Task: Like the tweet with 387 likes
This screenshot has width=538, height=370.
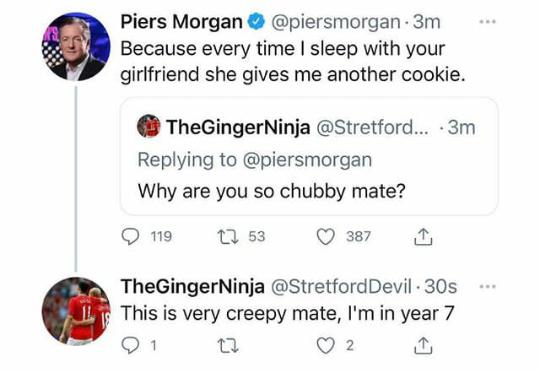Action: click(325, 237)
